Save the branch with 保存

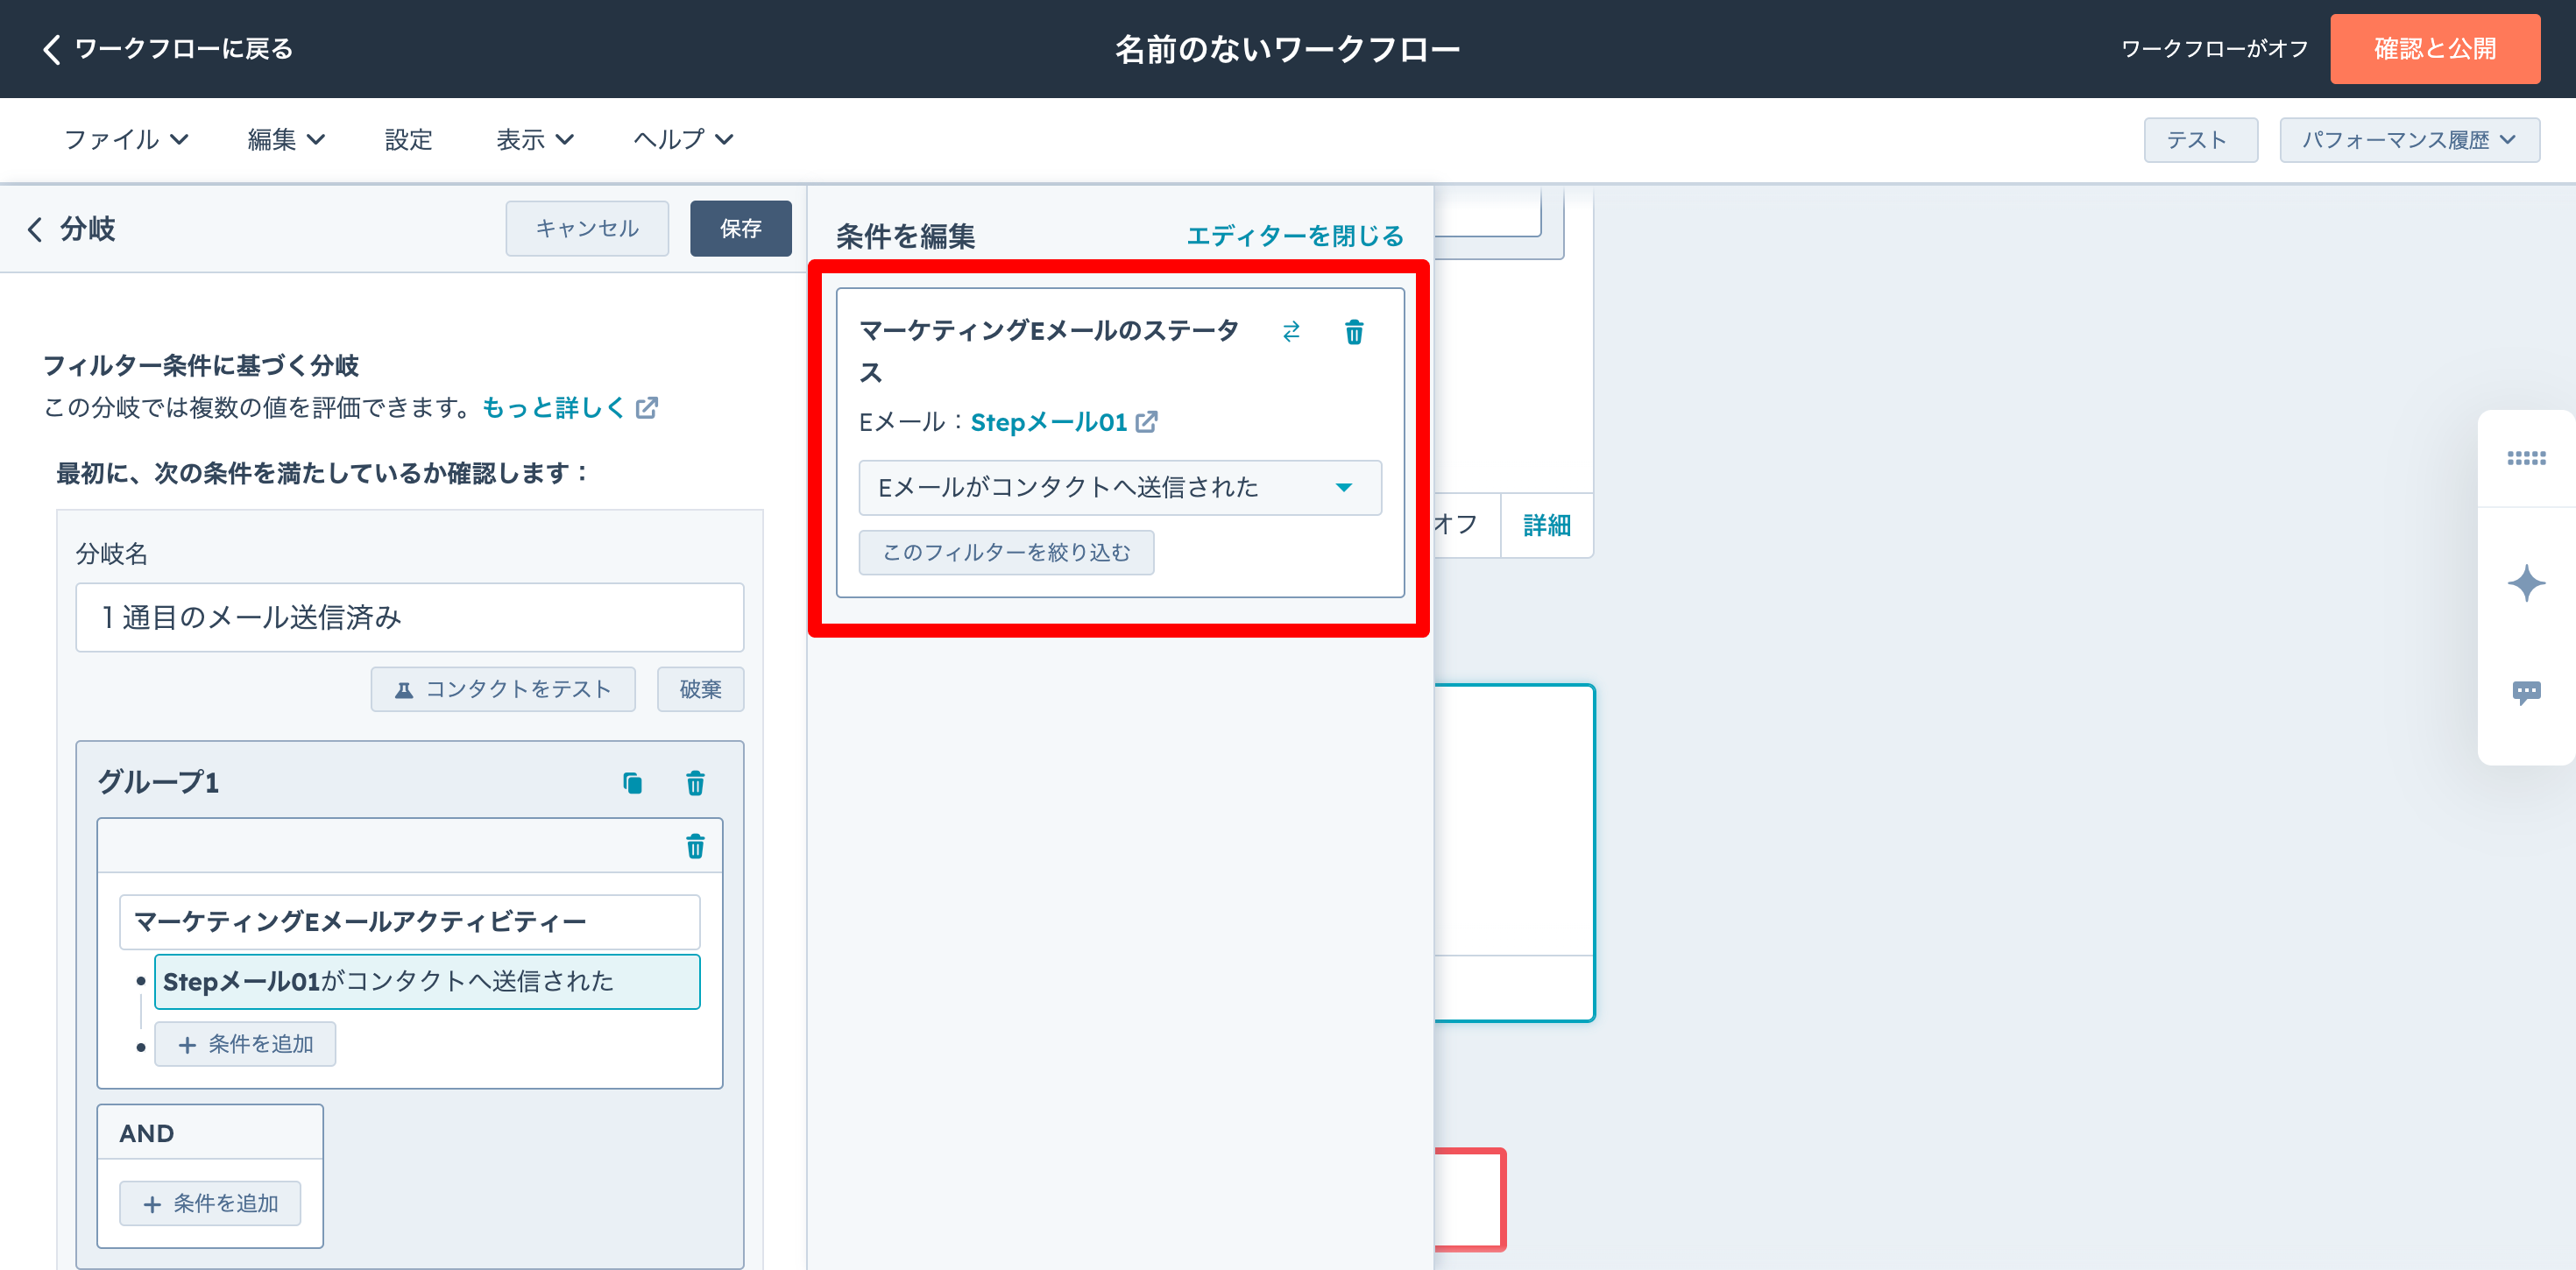coord(740,228)
